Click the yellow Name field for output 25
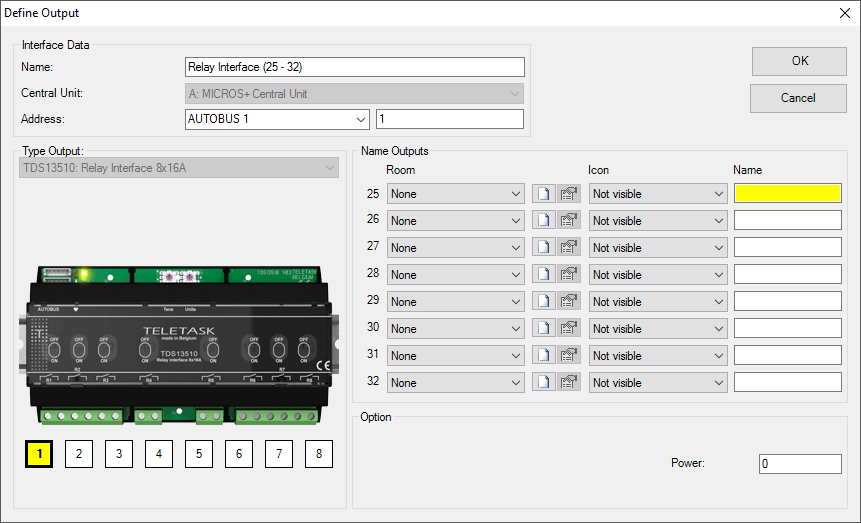The image size is (861, 523). [787, 194]
